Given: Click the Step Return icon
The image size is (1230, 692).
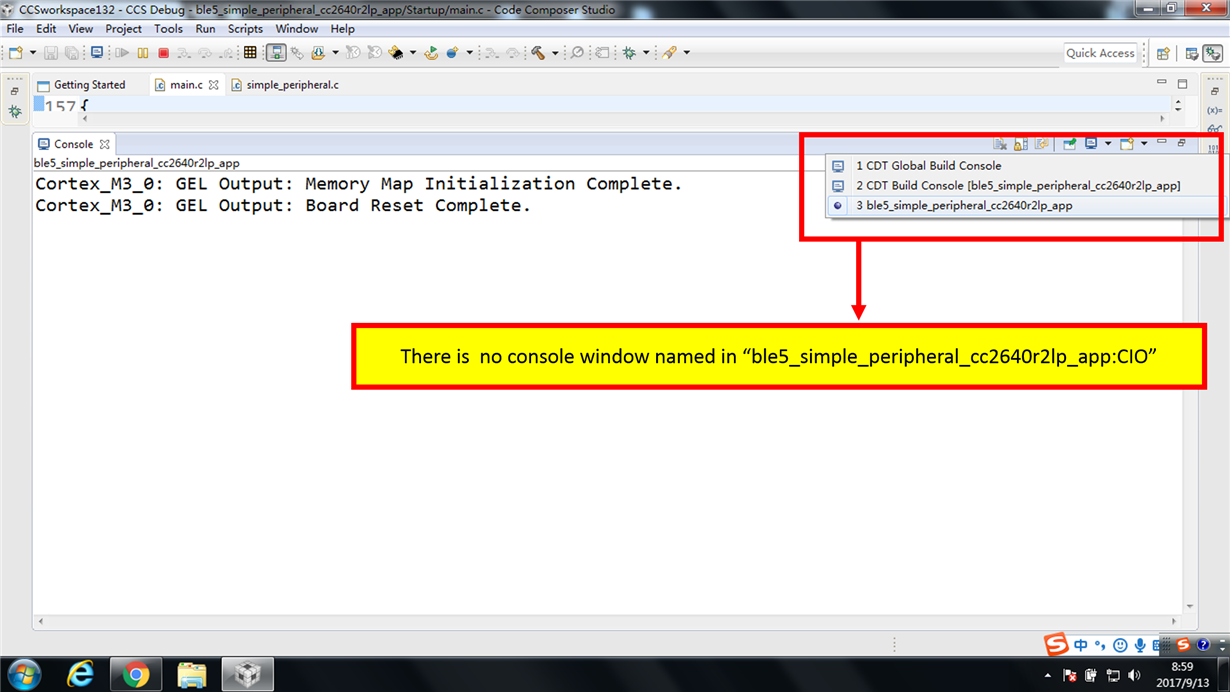Looking at the screenshot, I should (227, 53).
